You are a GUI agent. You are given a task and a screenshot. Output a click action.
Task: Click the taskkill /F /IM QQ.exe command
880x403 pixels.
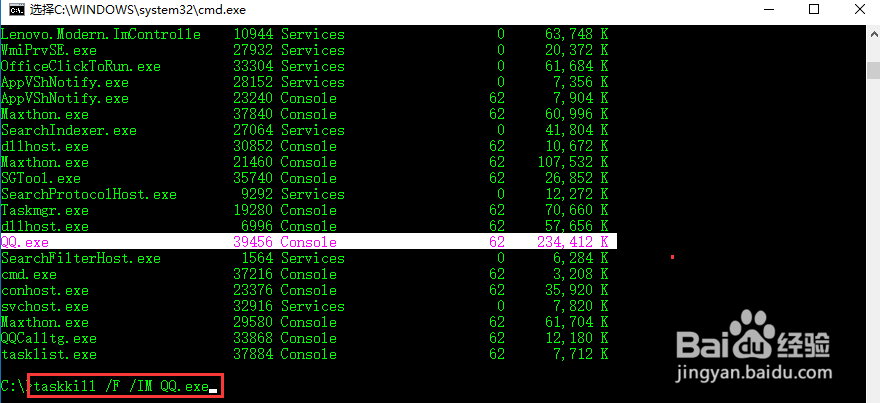[121, 386]
